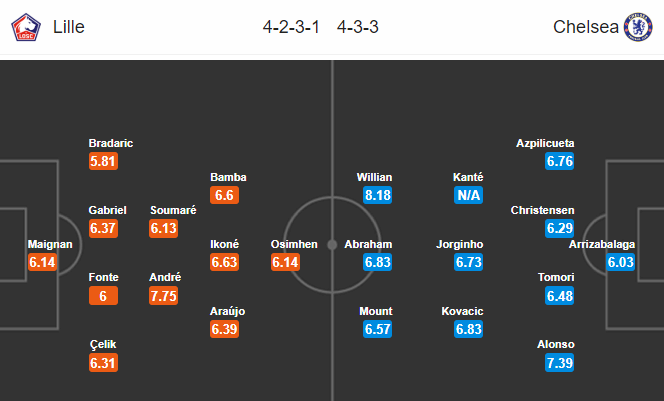This screenshot has width=664, height=401.
Task: Click the 4-3-3 formation label
Action: pos(357,27)
